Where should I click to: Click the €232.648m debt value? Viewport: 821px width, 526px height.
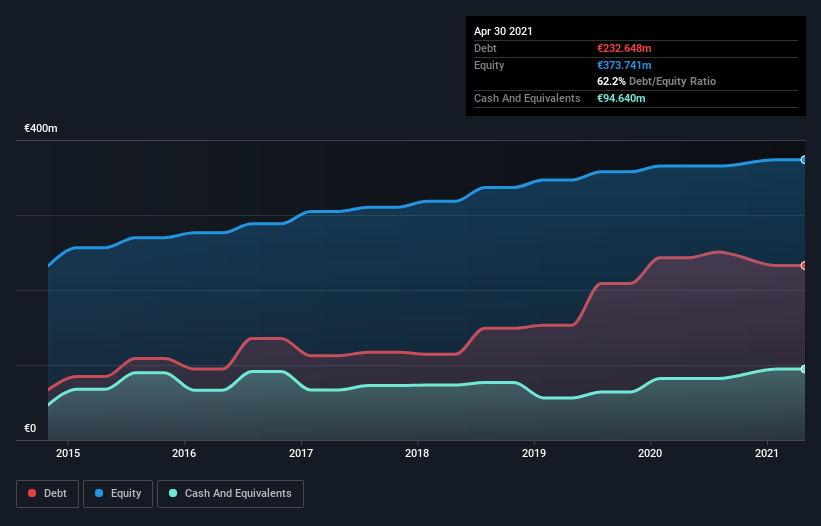coord(624,48)
